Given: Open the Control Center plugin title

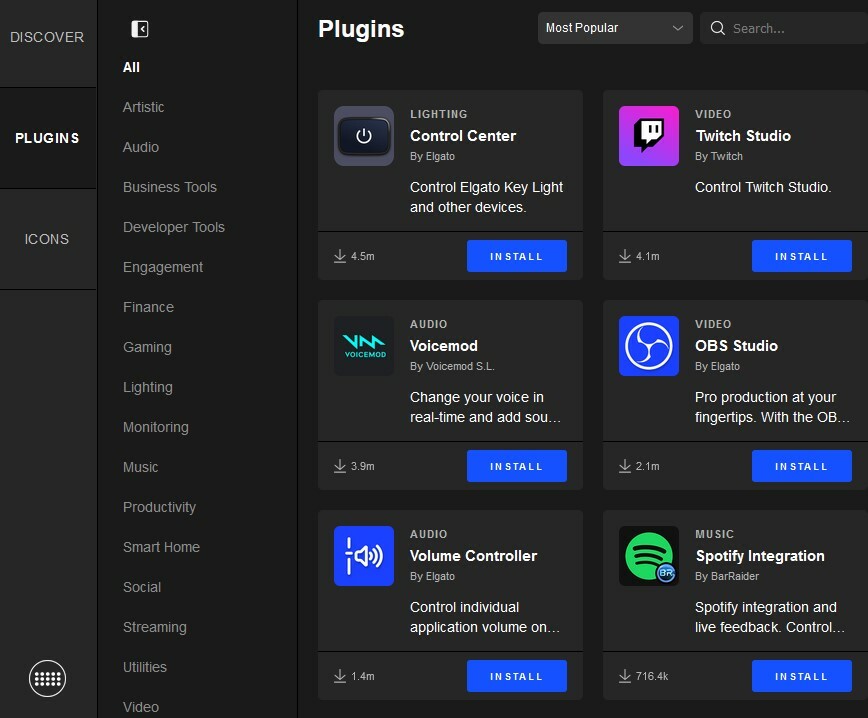Looking at the screenshot, I should [x=463, y=136].
